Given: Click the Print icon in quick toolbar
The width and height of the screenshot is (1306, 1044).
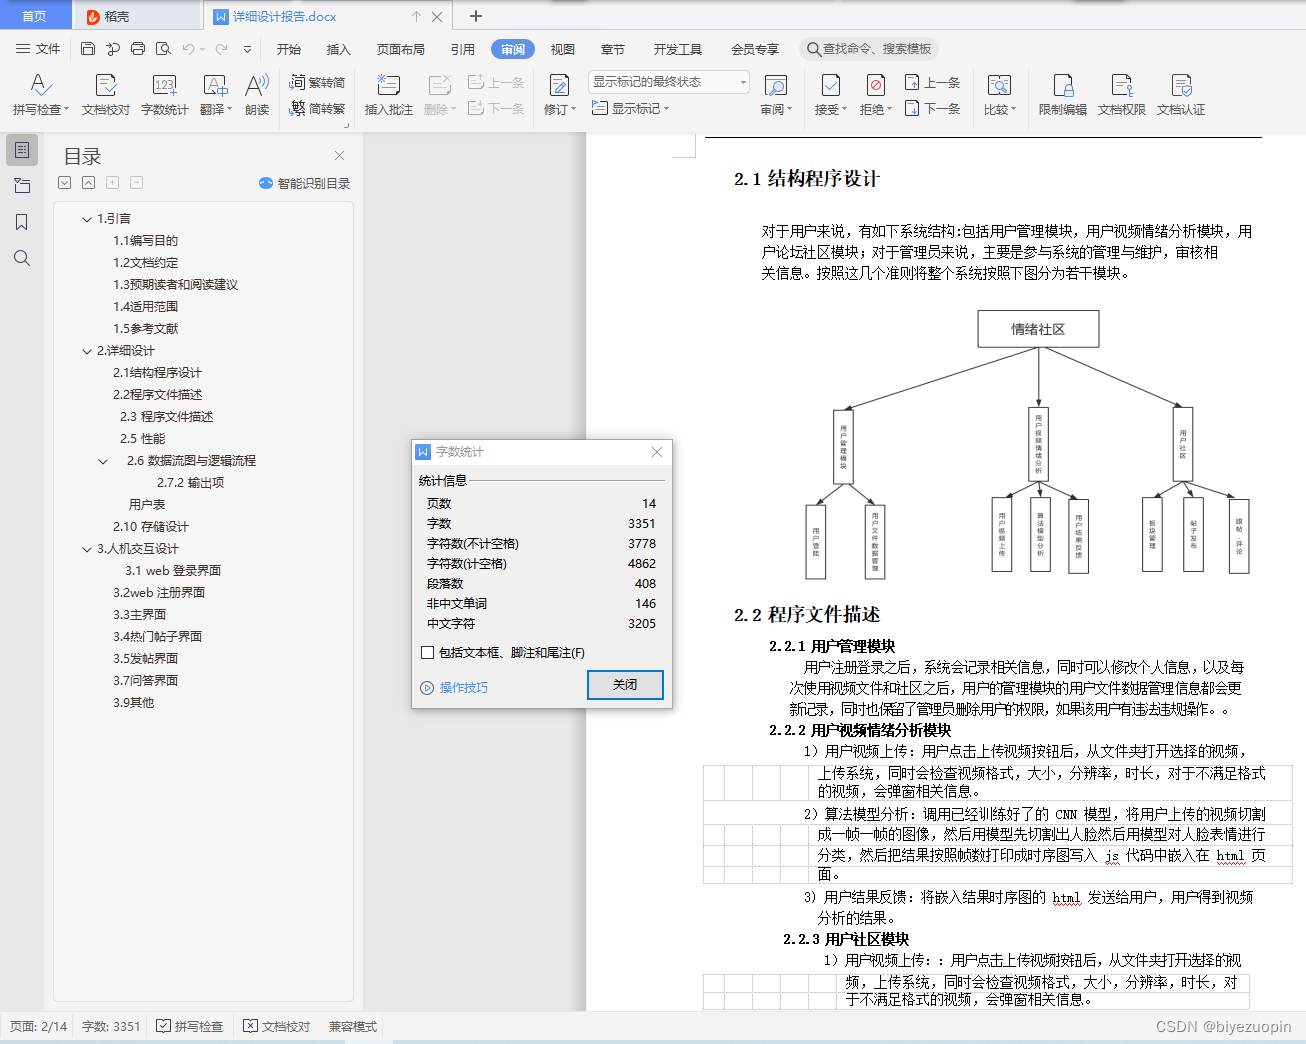Looking at the screenshot, I should point(138,48).
